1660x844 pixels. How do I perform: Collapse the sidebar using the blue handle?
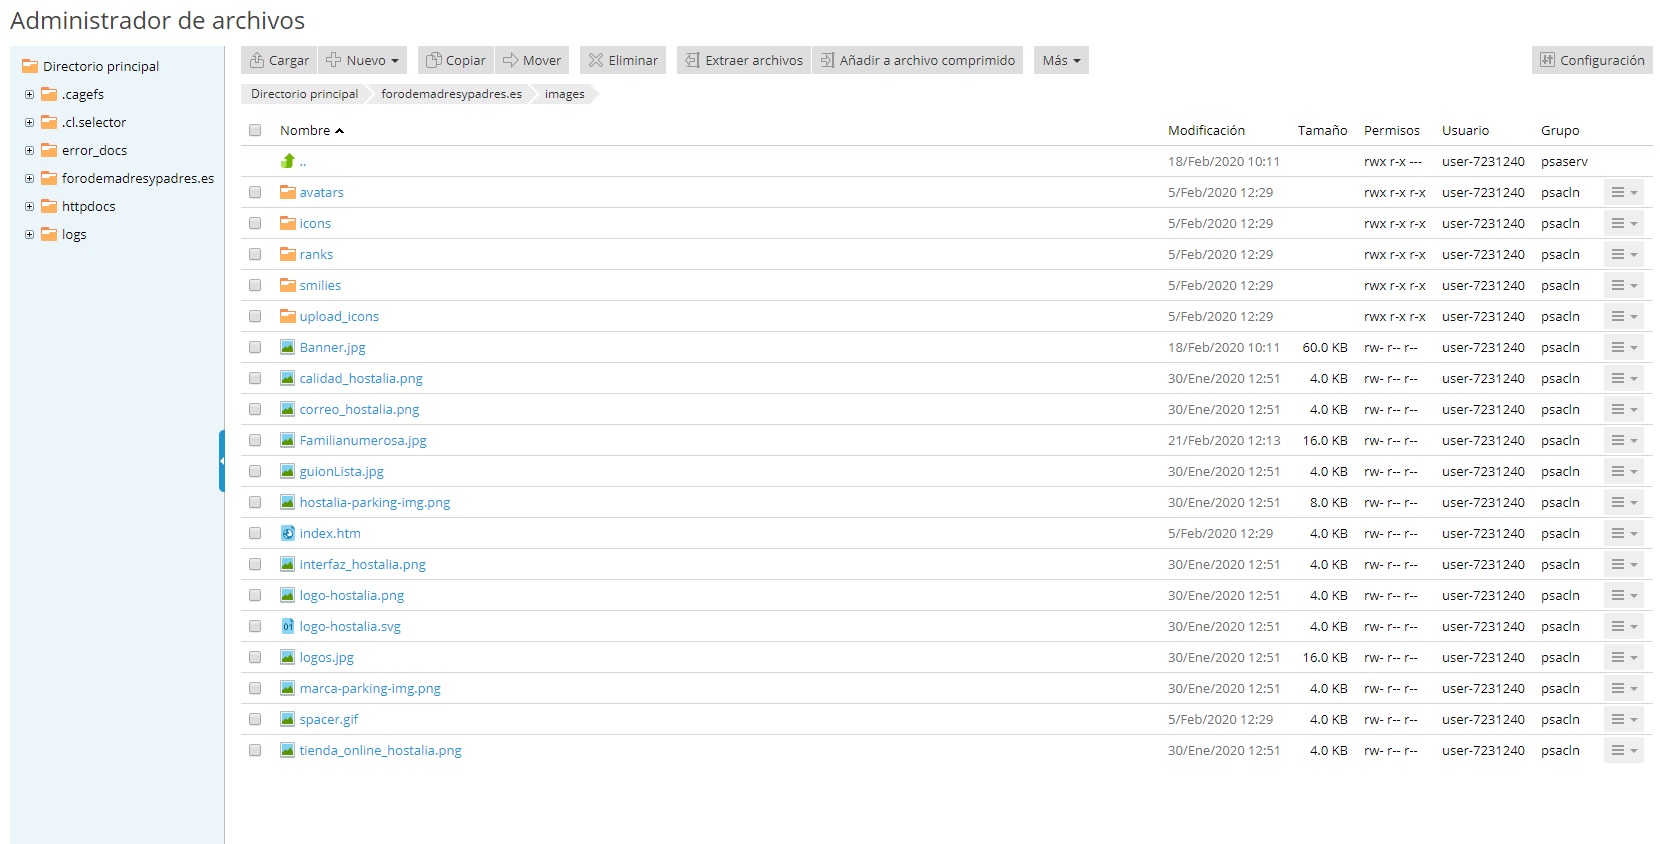[x=221, y=461]
